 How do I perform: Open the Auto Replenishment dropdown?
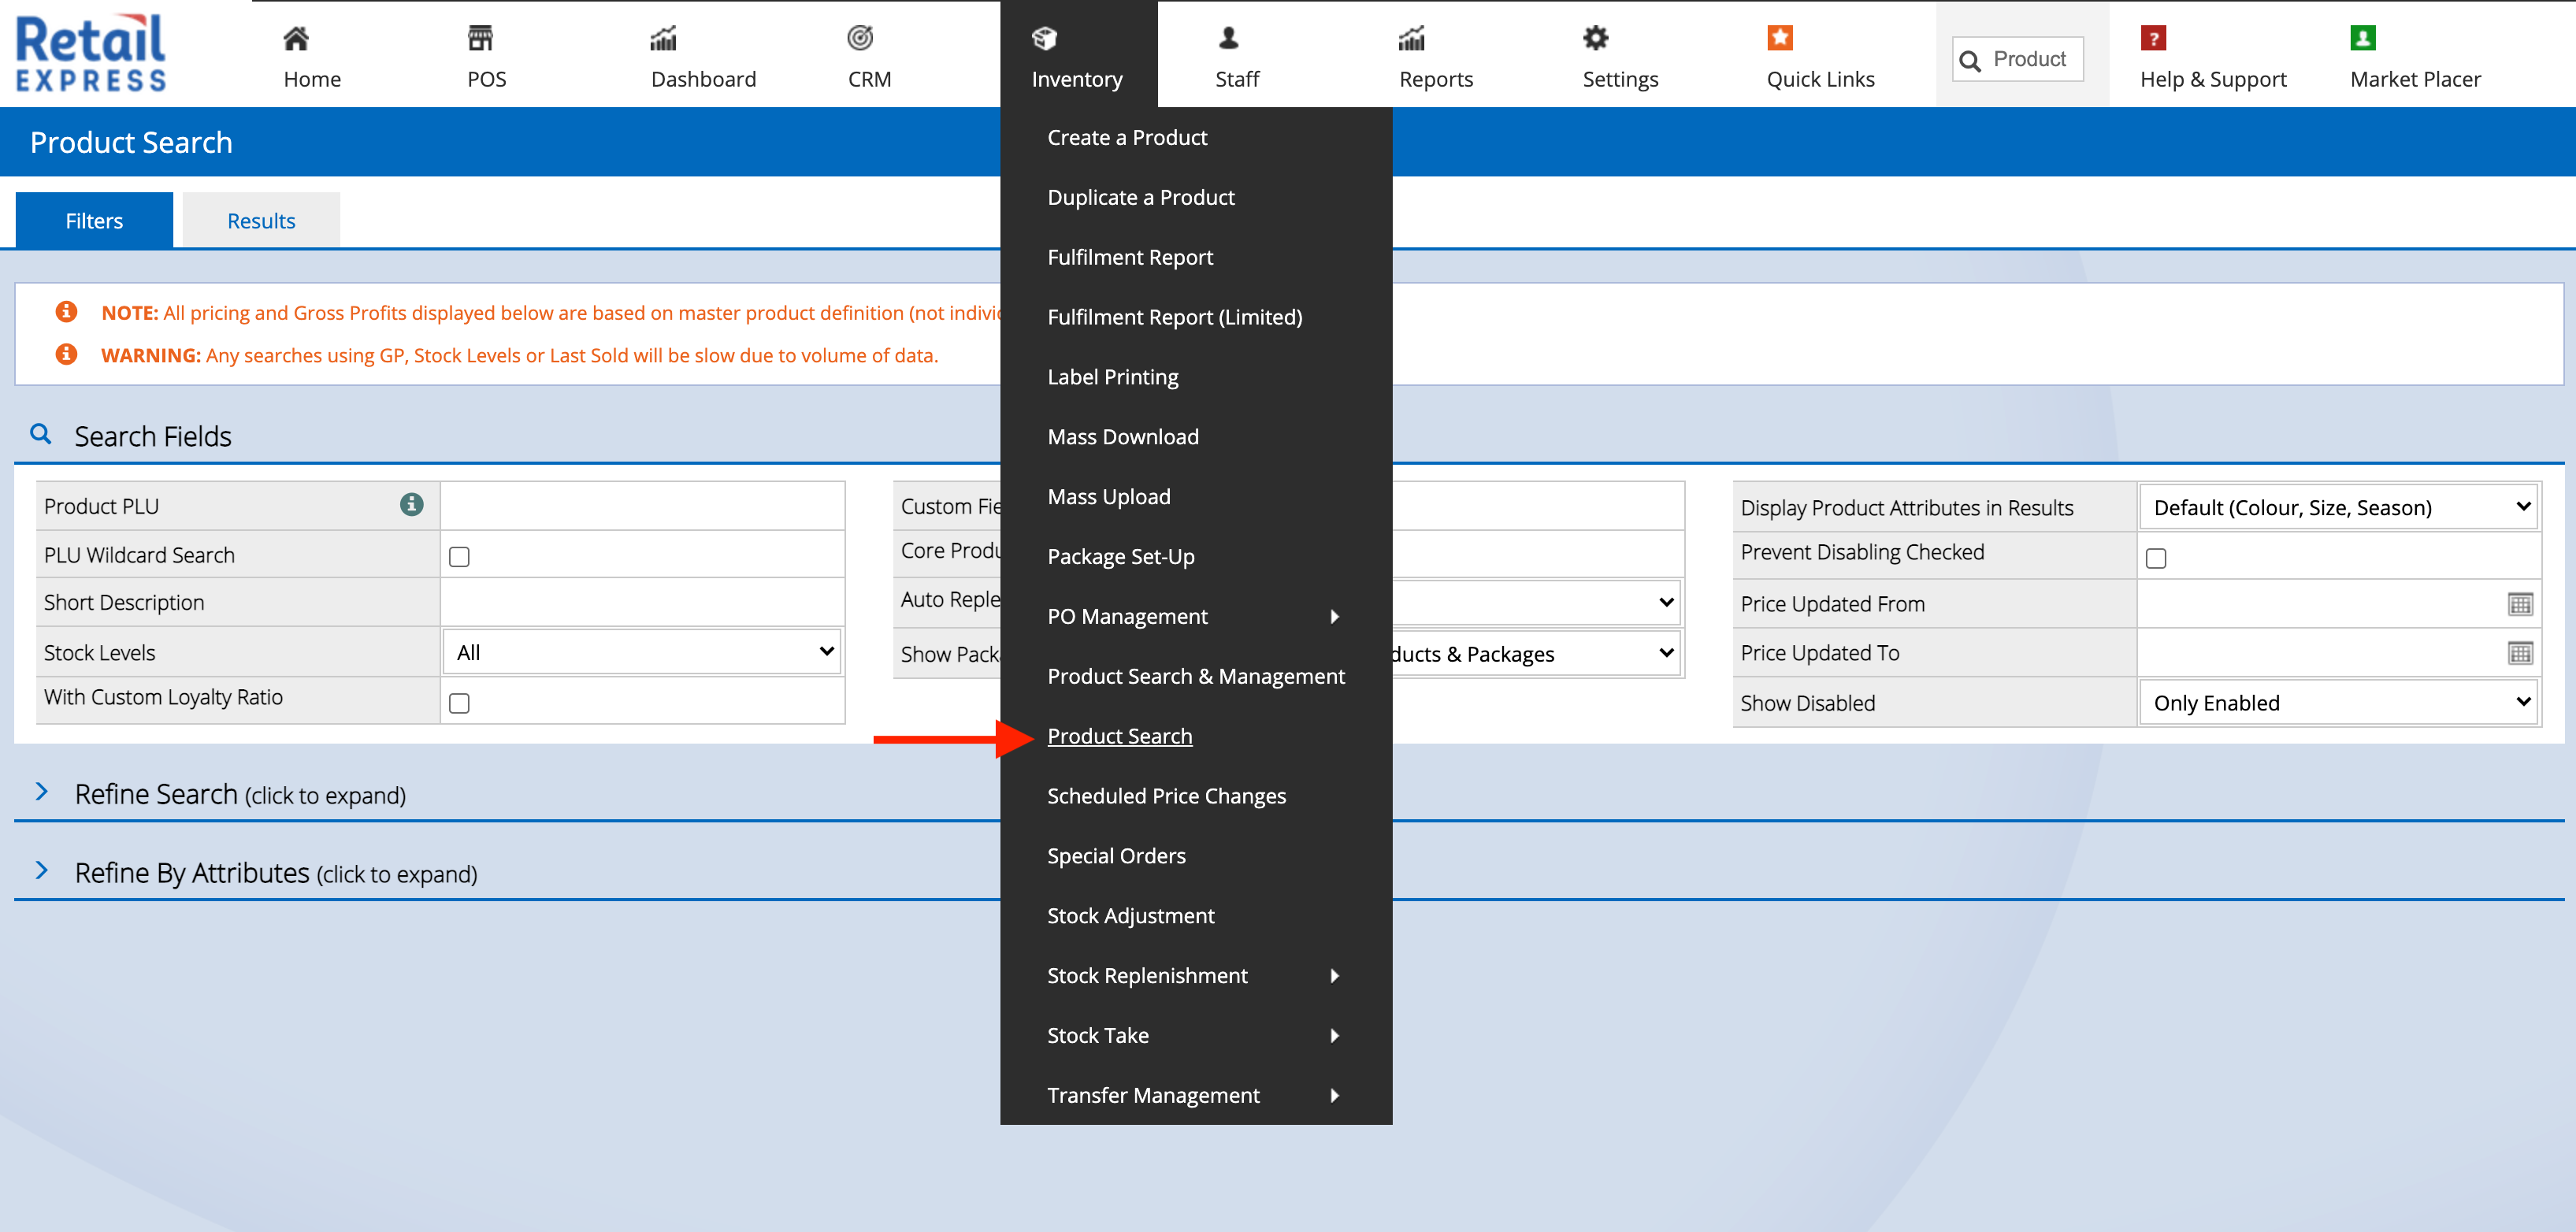point(1535,602)
